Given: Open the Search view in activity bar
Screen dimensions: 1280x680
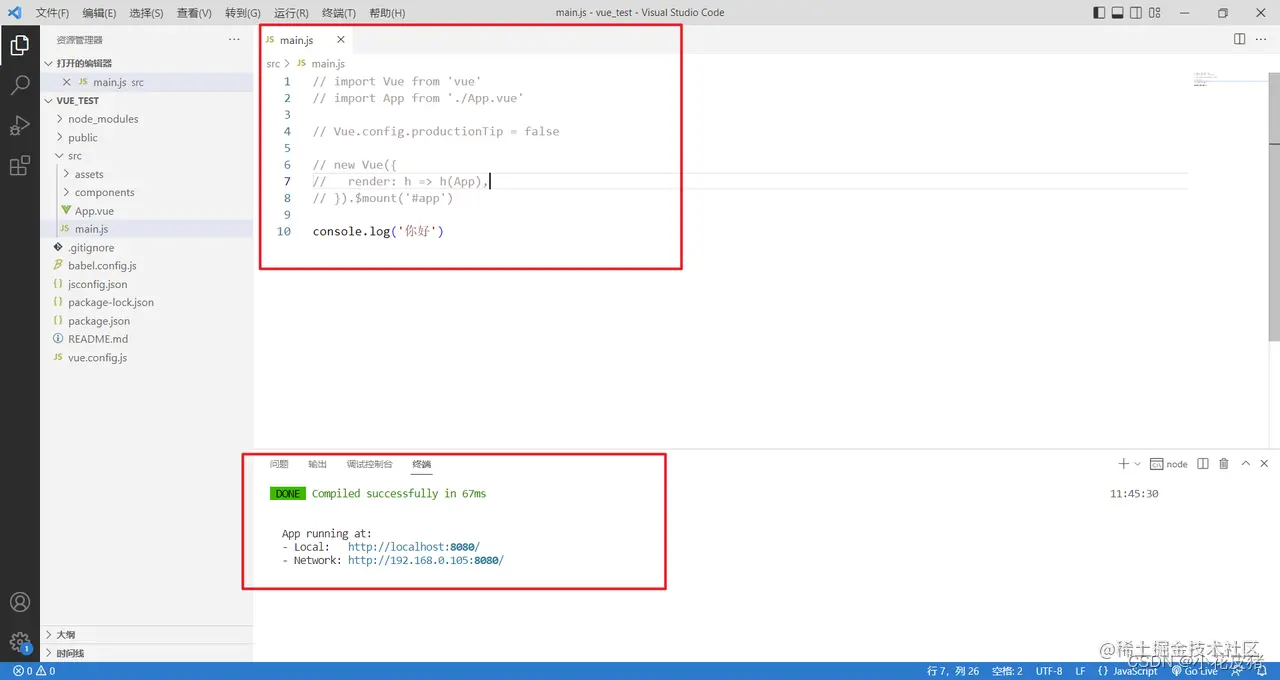Looking at the screenshot, I should click(19, 85).
